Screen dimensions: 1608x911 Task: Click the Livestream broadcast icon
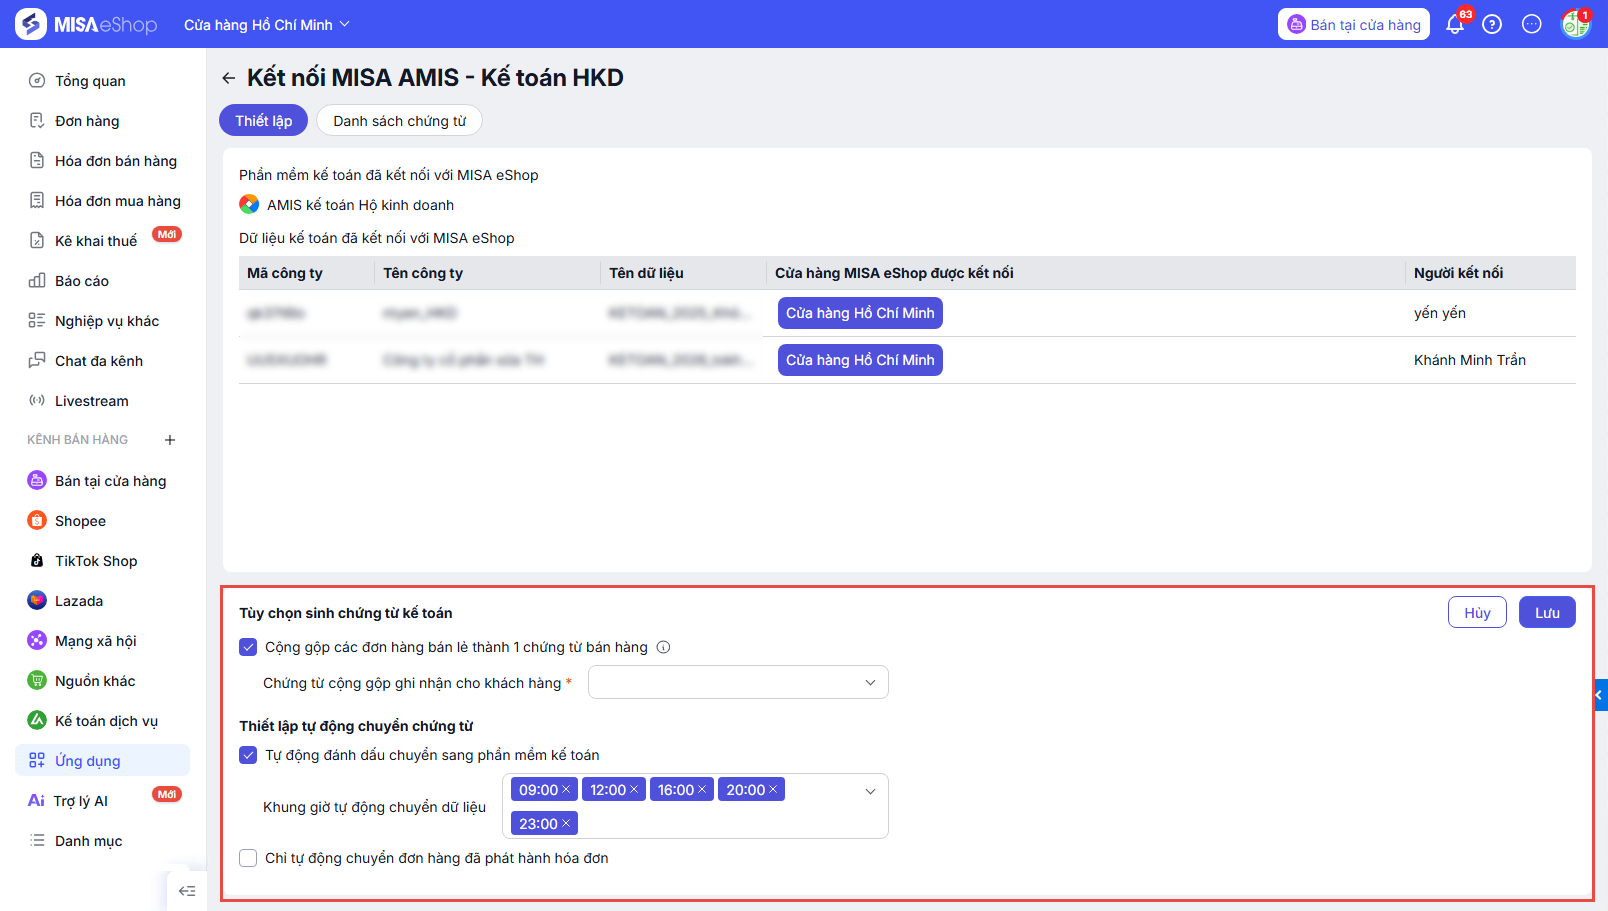click(x=37, y=401)
